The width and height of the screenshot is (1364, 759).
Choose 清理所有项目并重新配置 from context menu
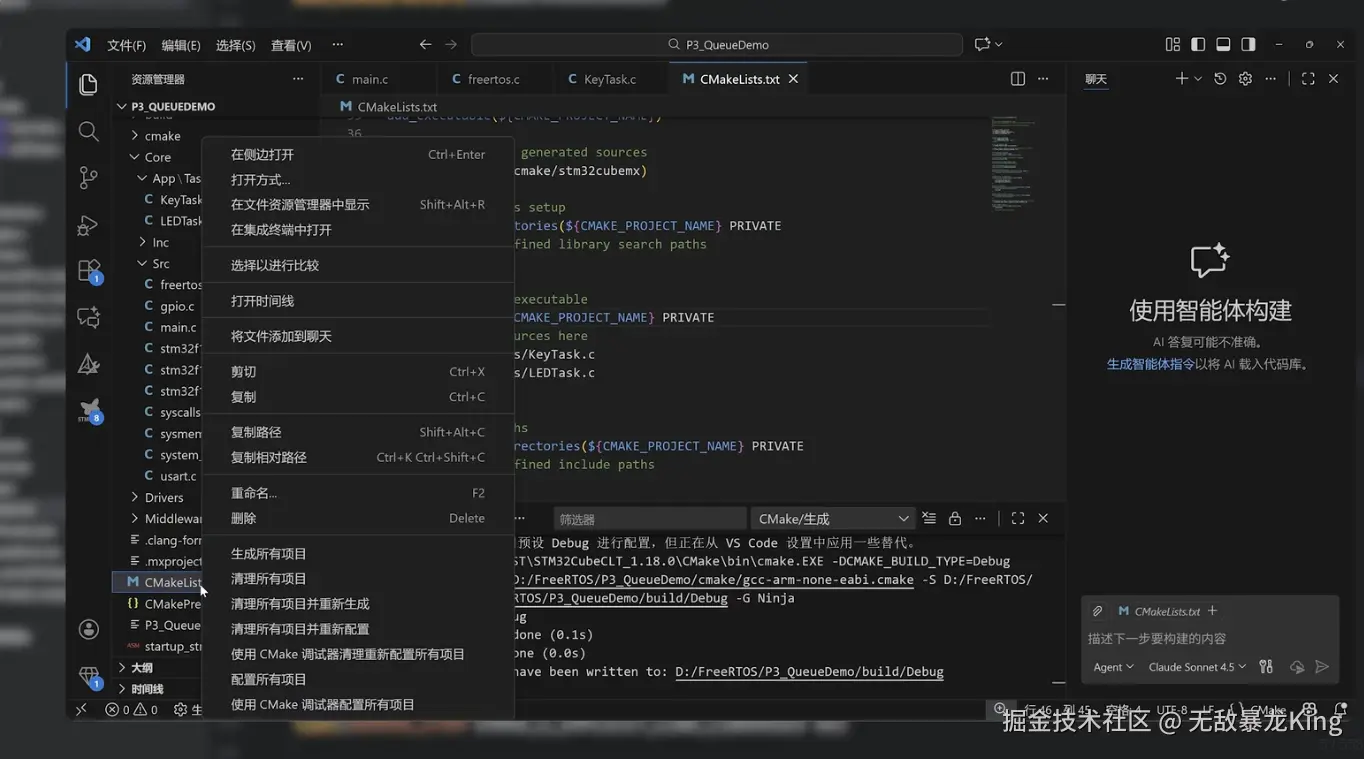[358, 630]
